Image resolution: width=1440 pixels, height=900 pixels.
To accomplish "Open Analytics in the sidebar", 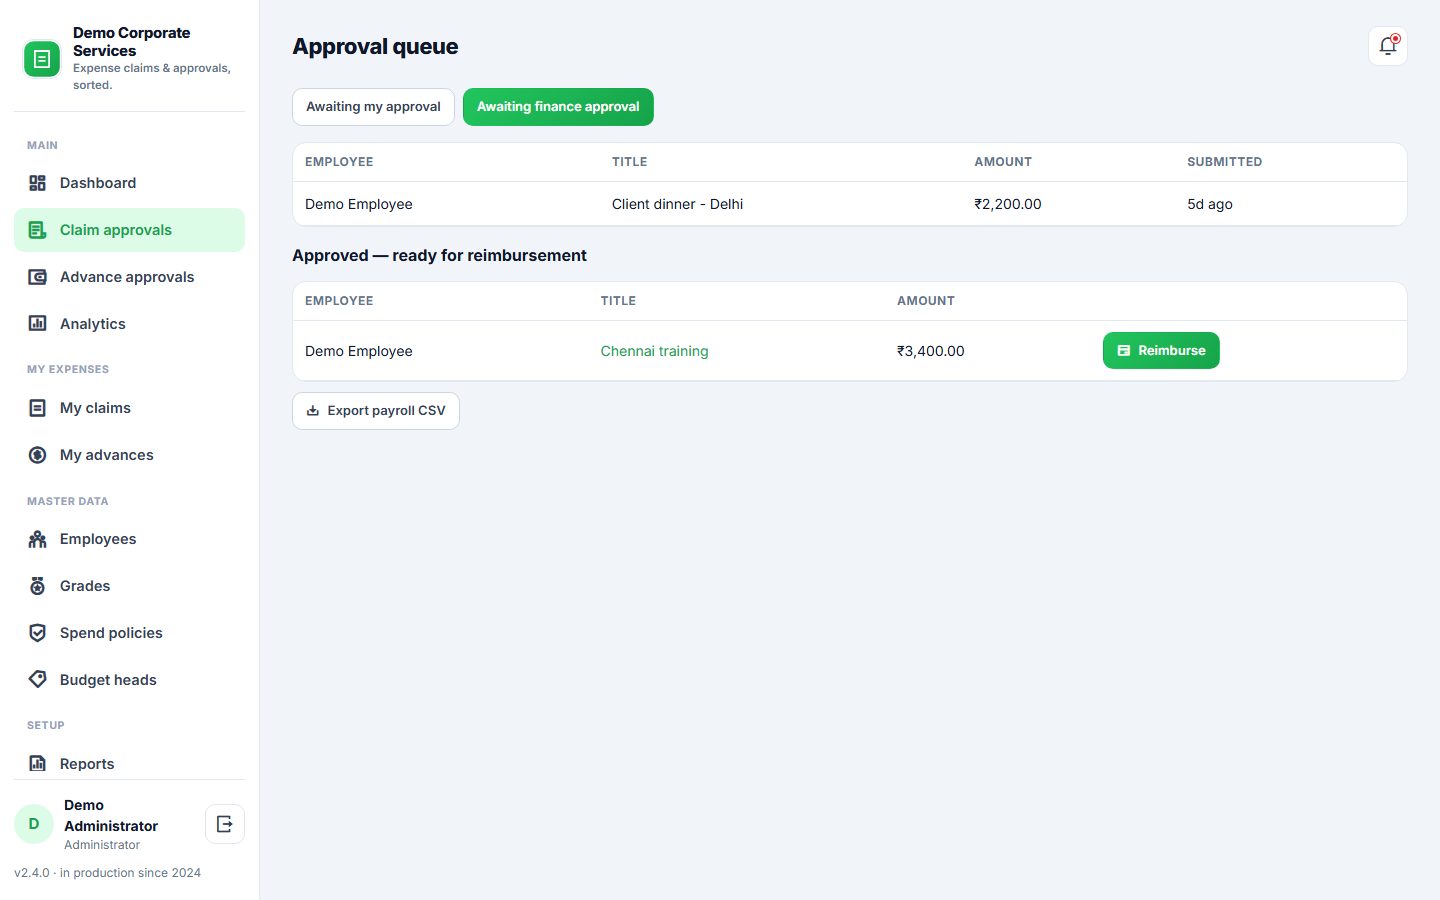I will pyautogui.click(x=129, y=324).
